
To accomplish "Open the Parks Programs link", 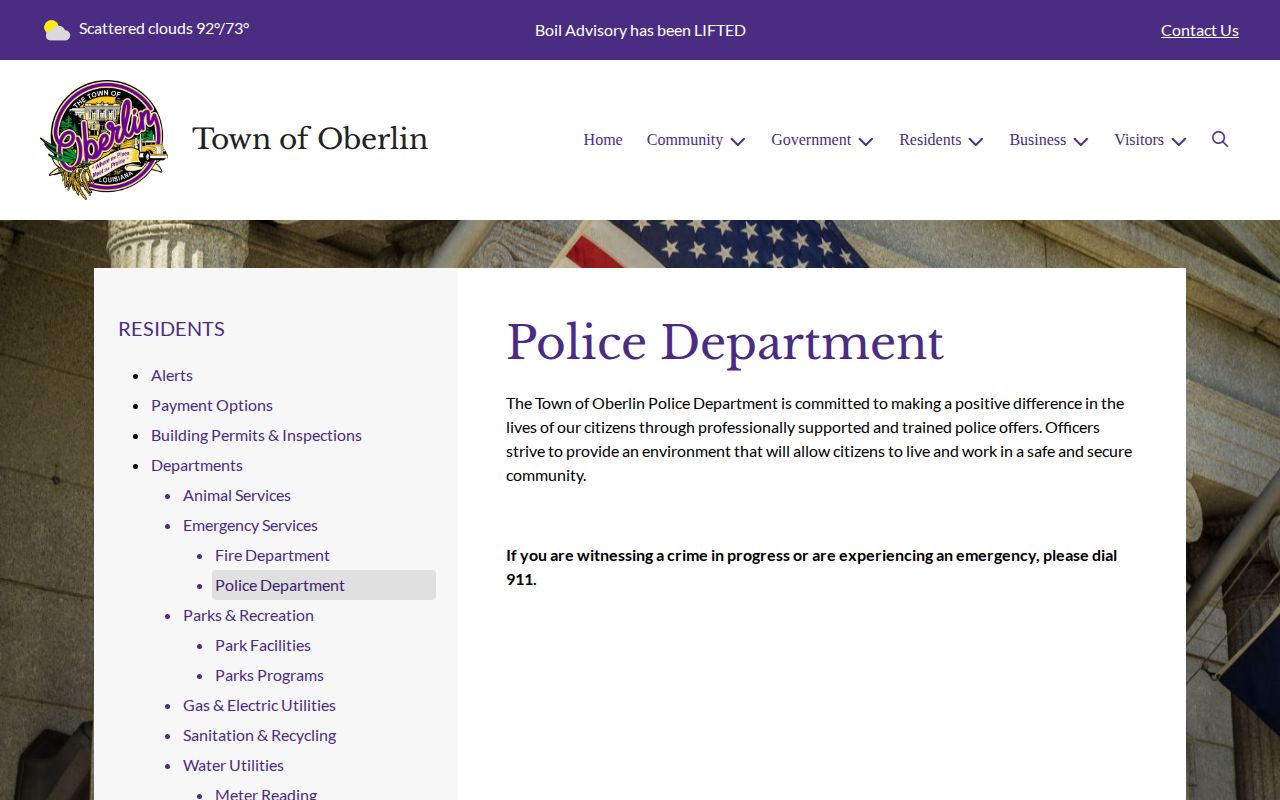I will tap(269, 675).
